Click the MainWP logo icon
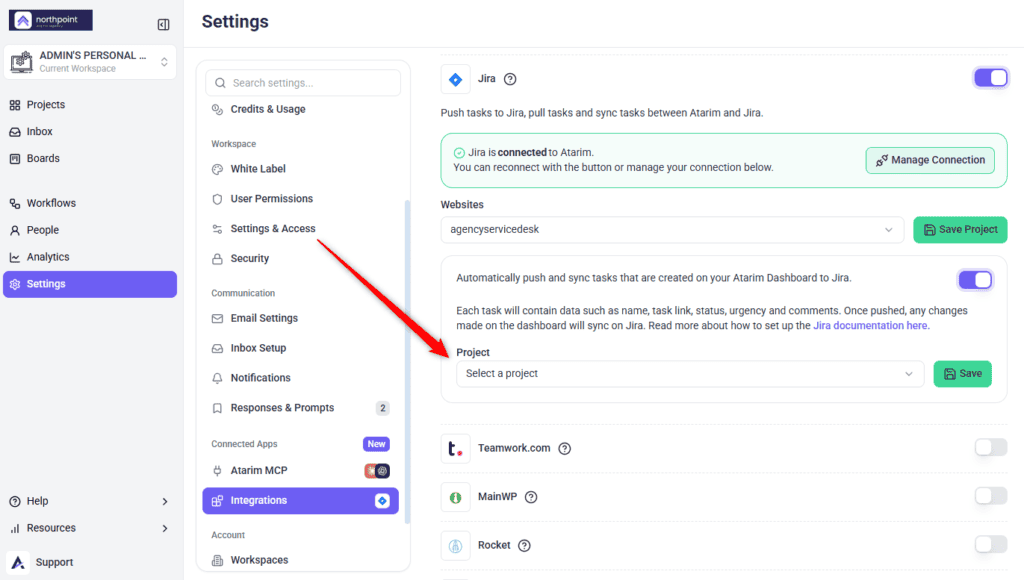 [x=455, y=497]
